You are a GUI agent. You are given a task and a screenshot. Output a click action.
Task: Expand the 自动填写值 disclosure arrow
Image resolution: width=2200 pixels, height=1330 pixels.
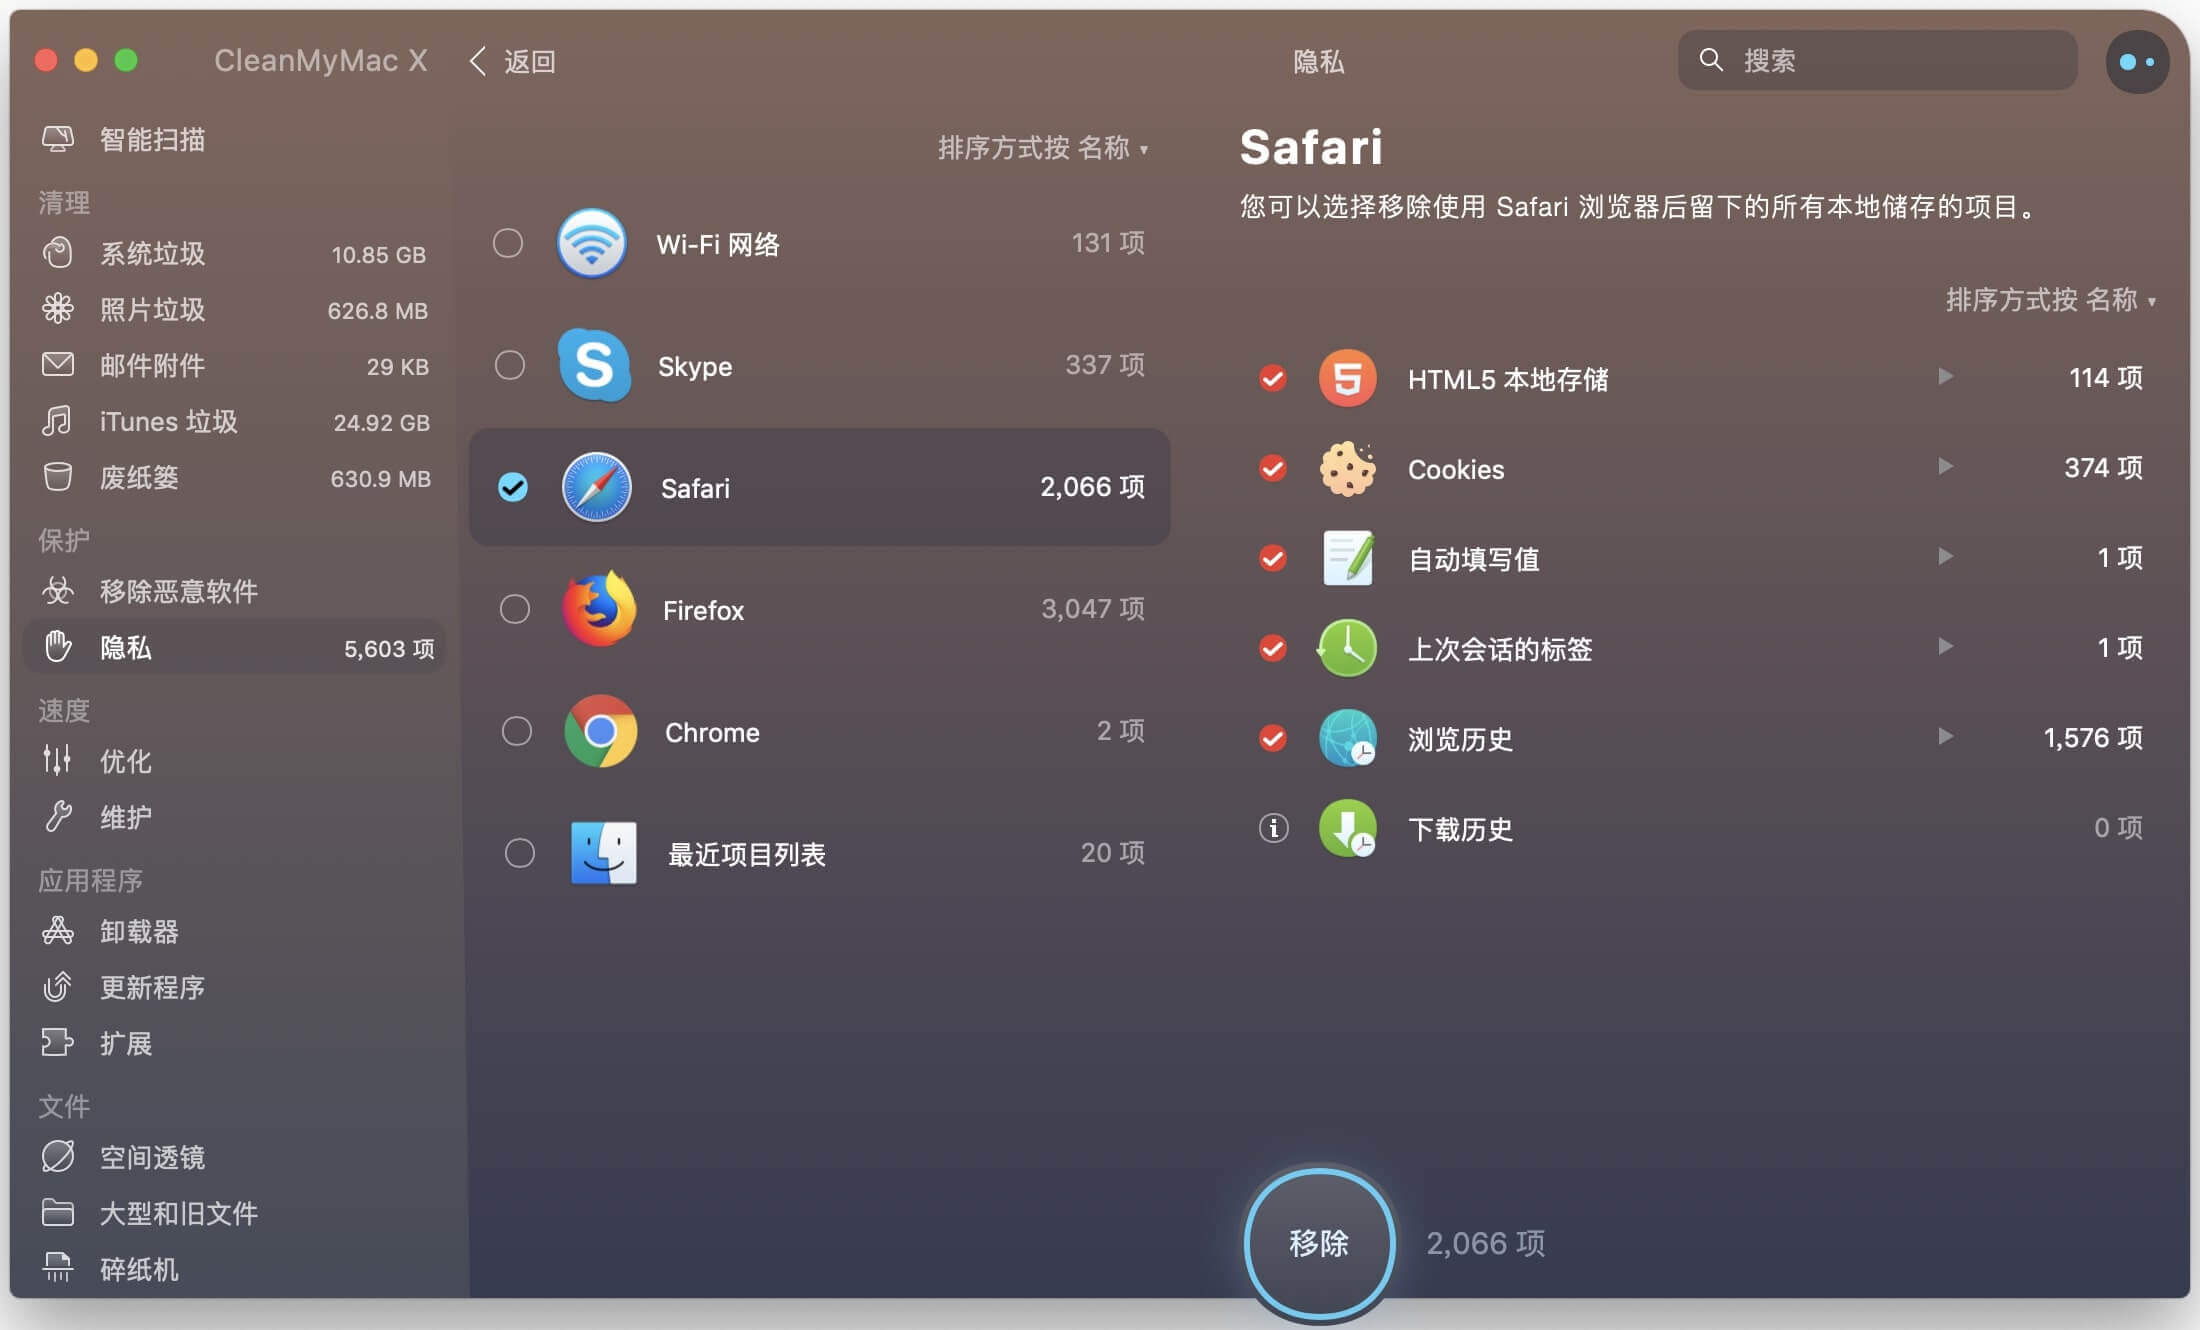click(1945, 557)
